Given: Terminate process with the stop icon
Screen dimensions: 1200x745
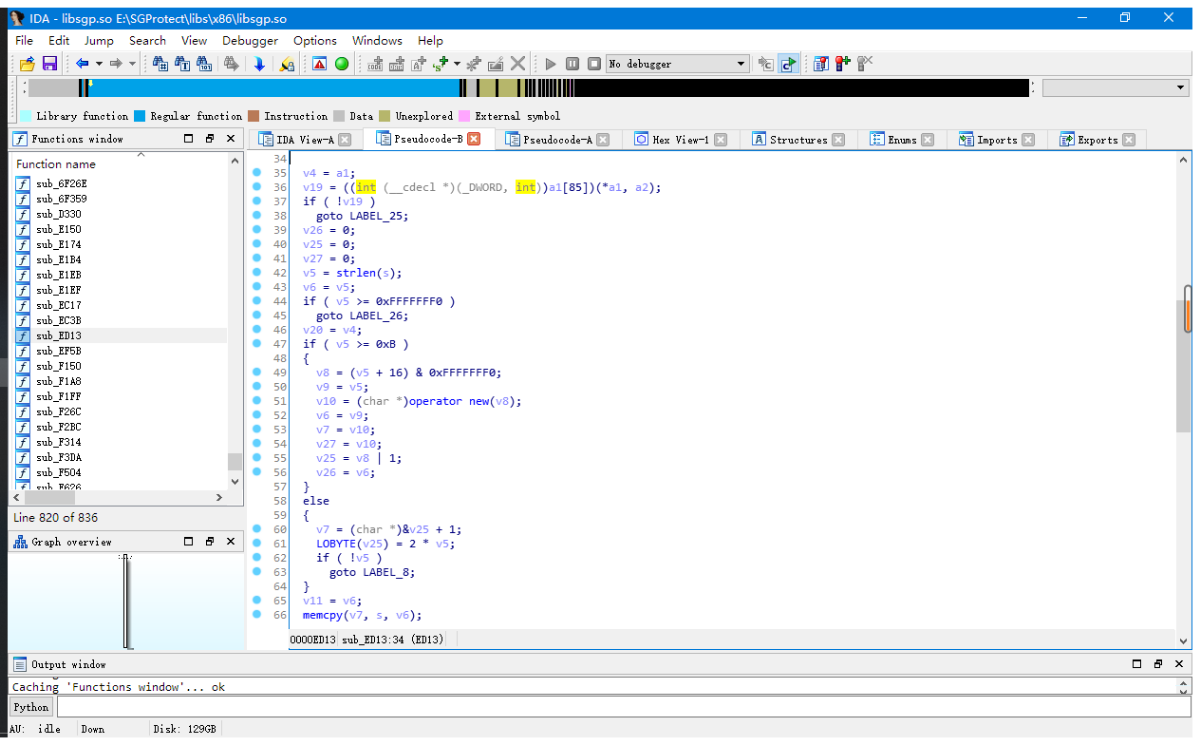Looking at the screenshot, I should [594, 64].
